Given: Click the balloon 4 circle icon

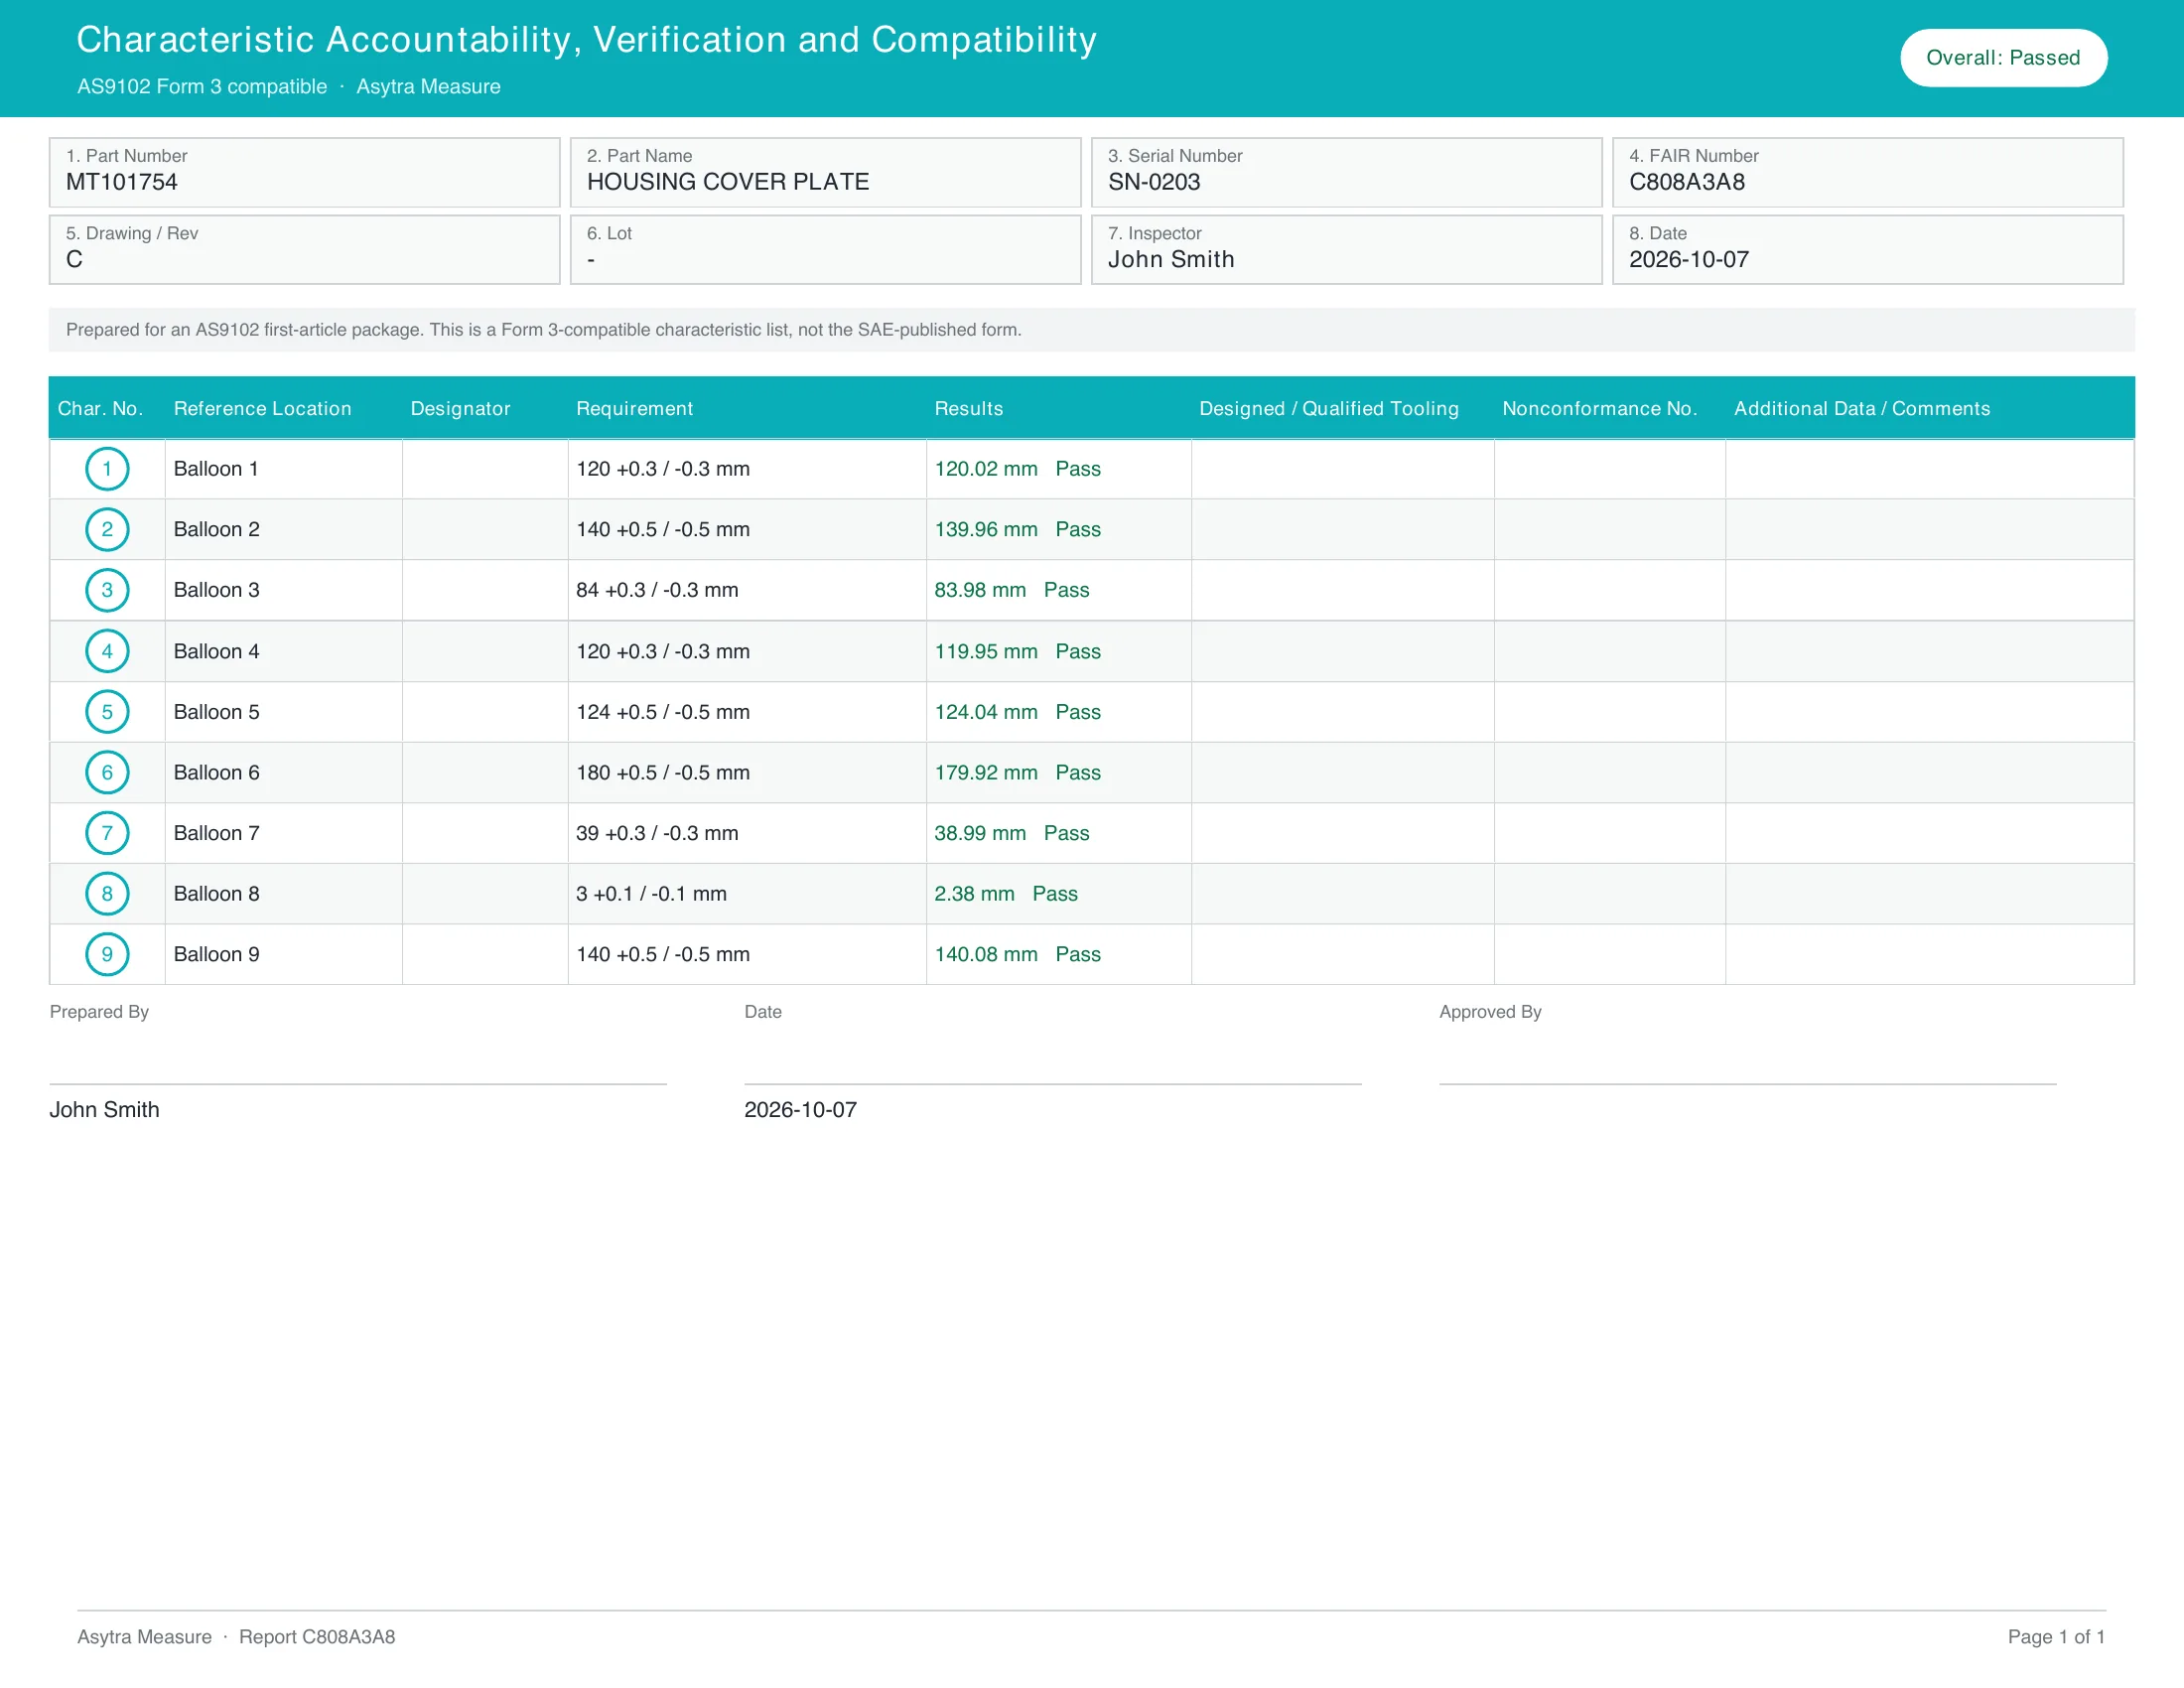Looking at the screenshot, I should (107, 651).
